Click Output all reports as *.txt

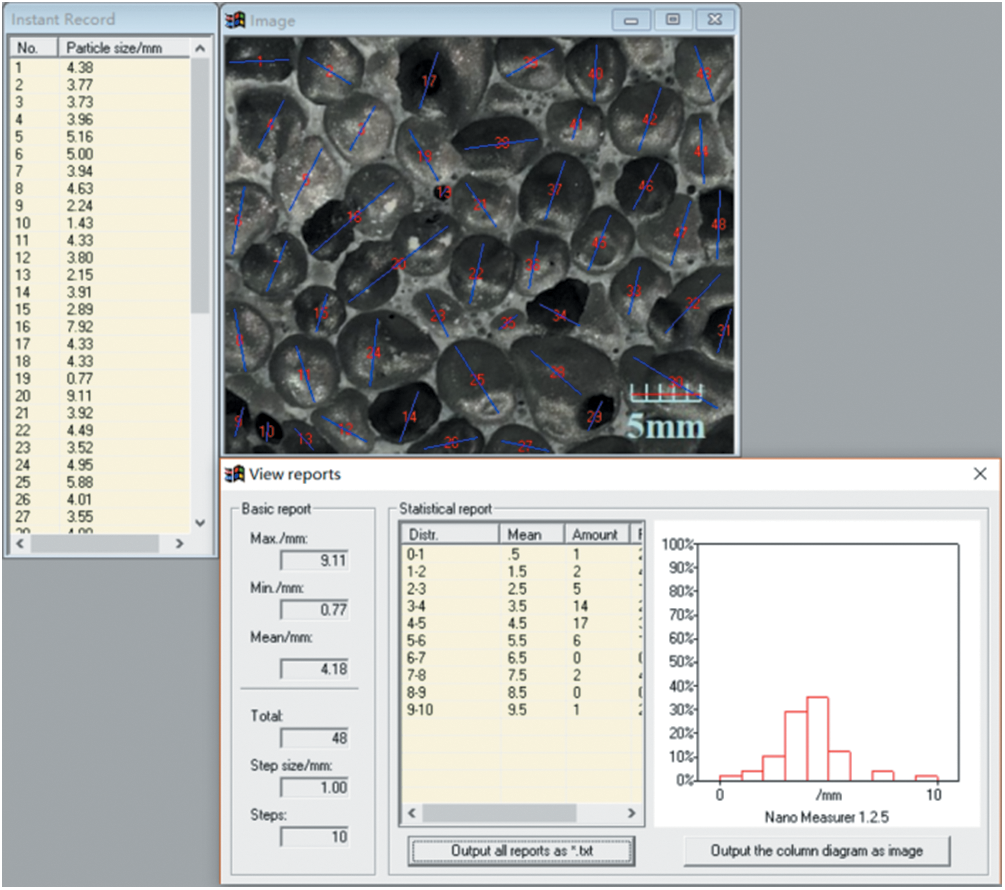tap(521, 851)
